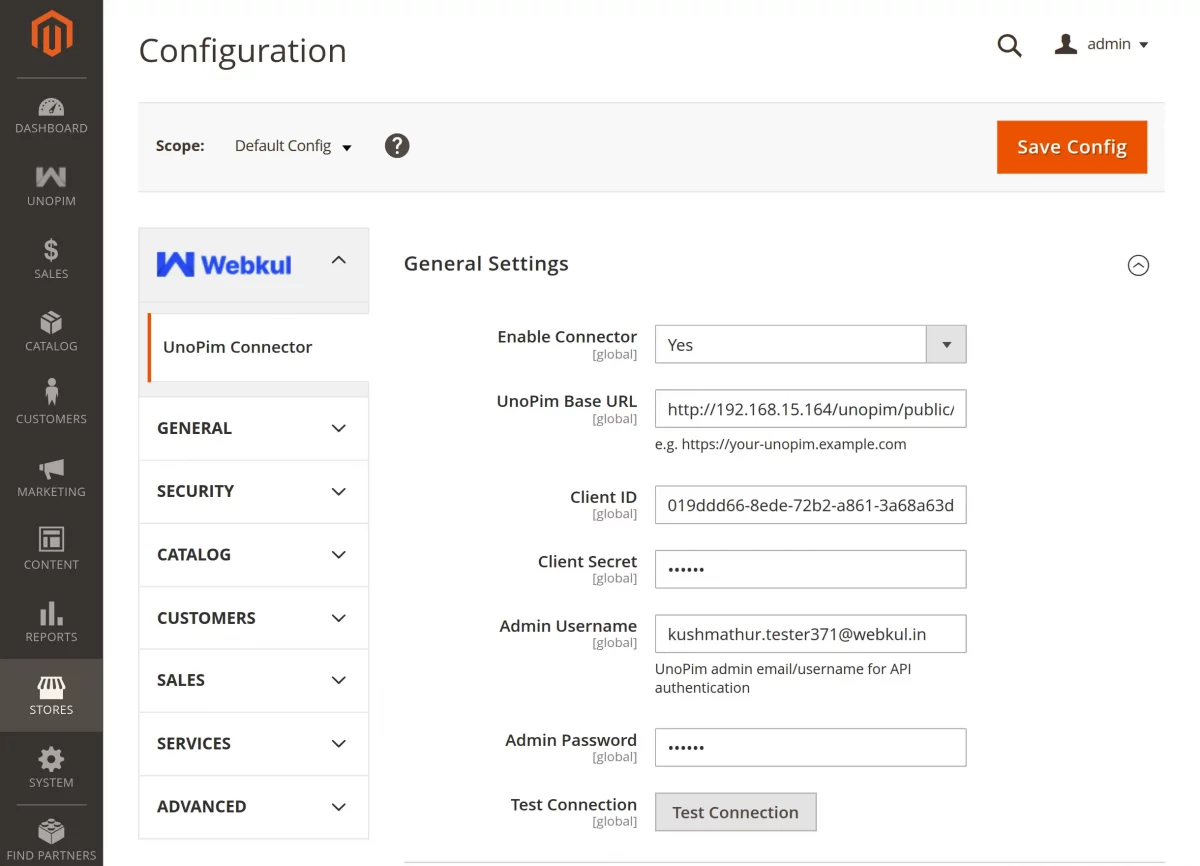Screen dimensions: 1200x866
Task: Open the UnoPim sidebar menu
Action: click(51, 187)
